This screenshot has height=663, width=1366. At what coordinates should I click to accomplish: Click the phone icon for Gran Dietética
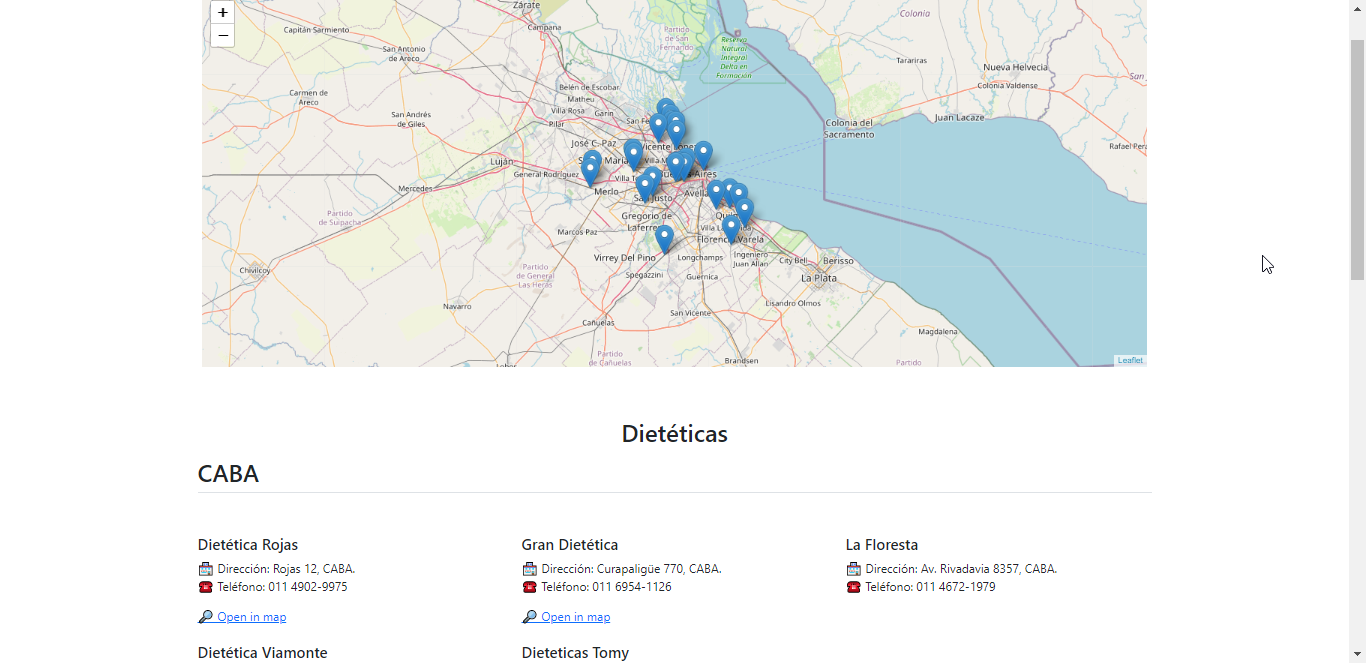pos(530,587)
